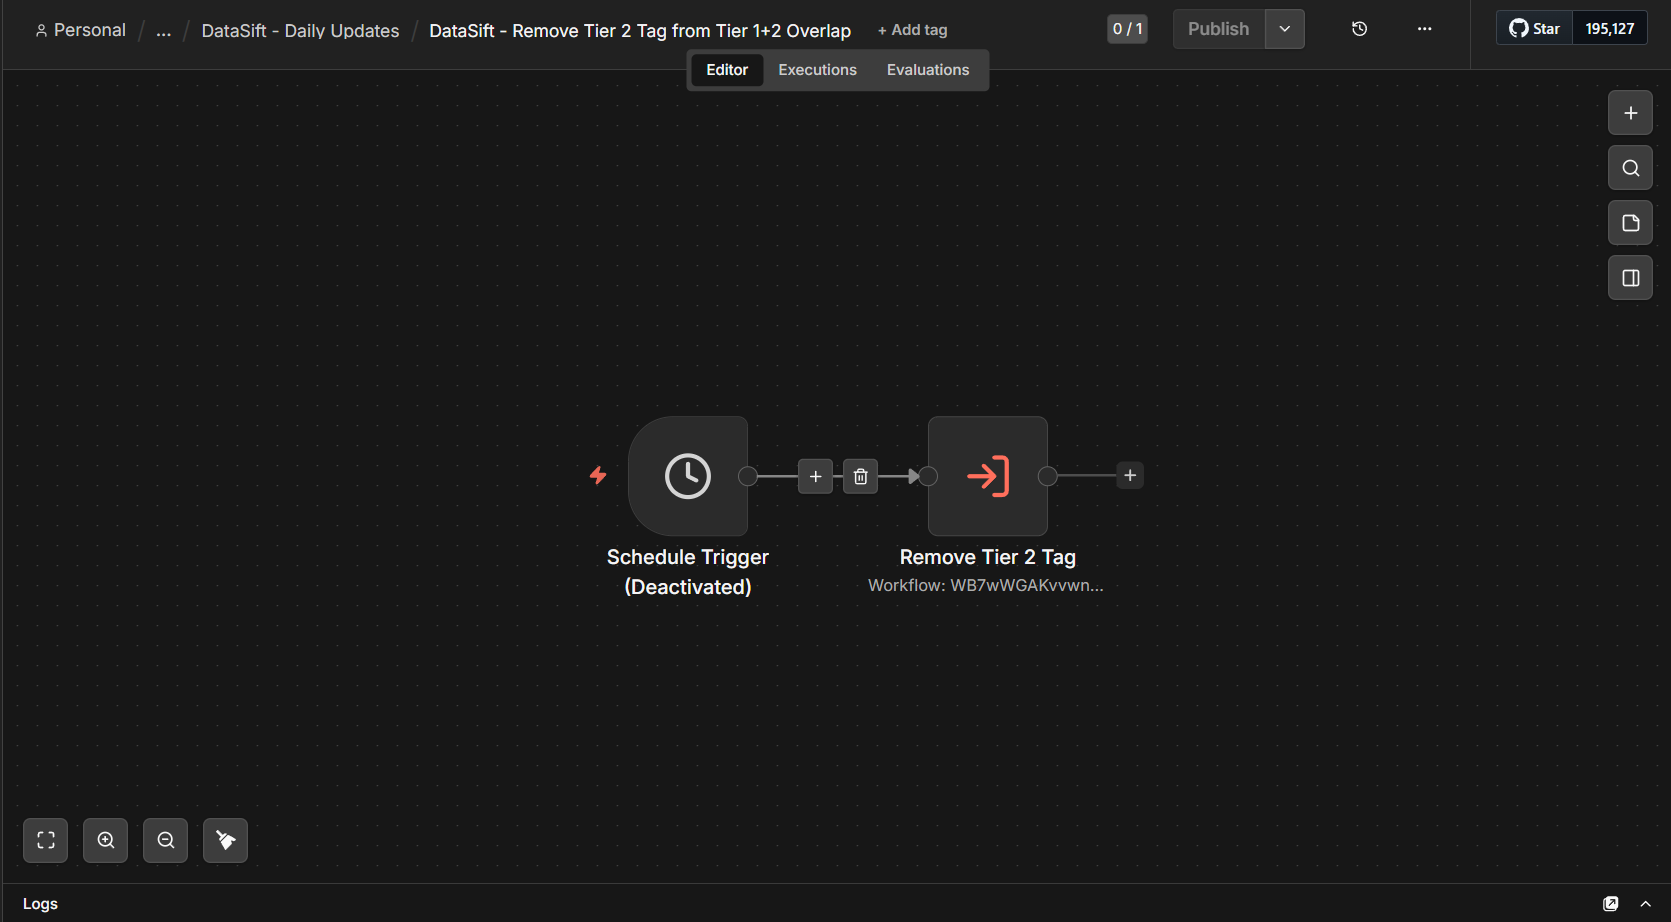The width and height of the screenshot is (1671, 922).
Task: Click the Remove Tier 2 Tag label
Action: click(988, 557)
